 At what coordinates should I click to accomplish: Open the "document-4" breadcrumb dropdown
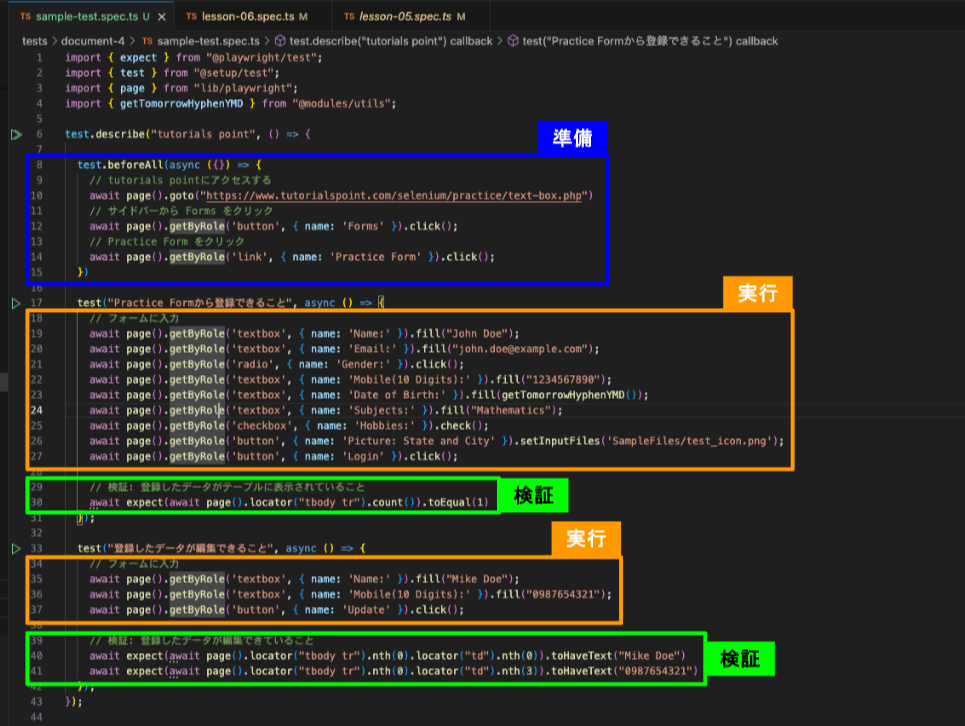pyautogui.click(x=92, y=41)
